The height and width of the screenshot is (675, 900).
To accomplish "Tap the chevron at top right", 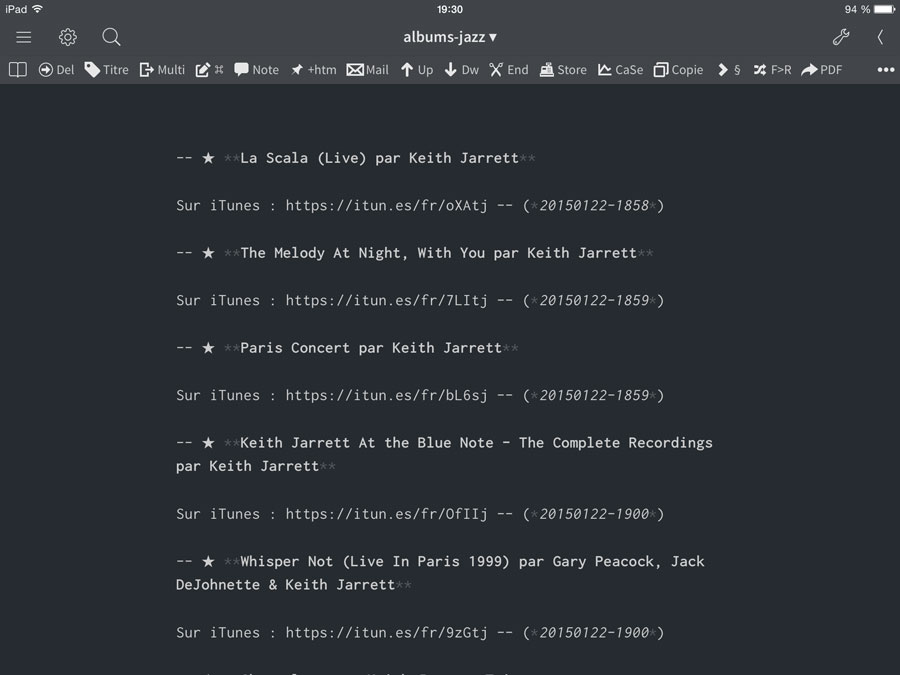I will click(880, 37).
